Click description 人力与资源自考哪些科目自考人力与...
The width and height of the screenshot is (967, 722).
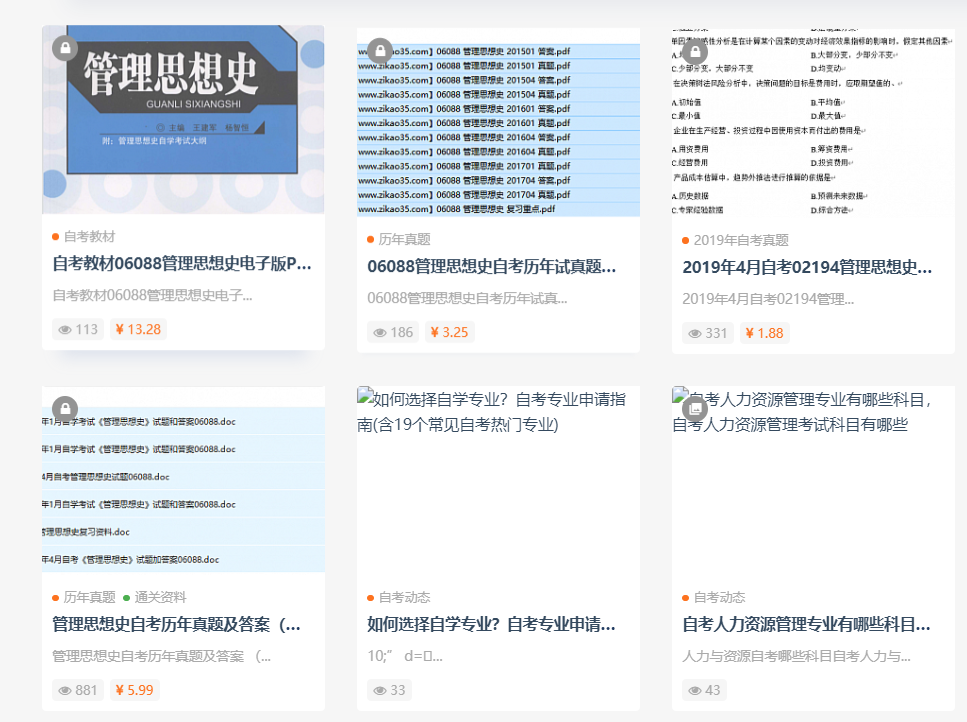[x=796, y=656]
